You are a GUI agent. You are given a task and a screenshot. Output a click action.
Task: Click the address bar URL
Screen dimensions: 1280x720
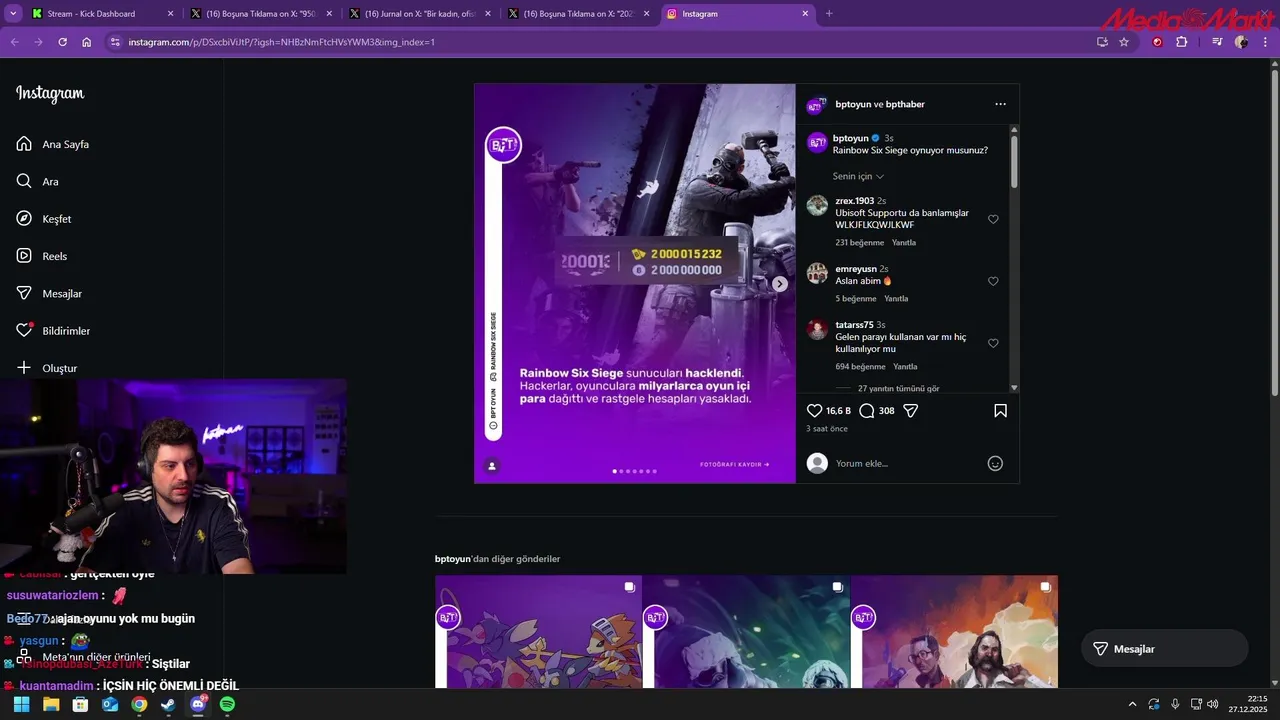click(281, 42)
